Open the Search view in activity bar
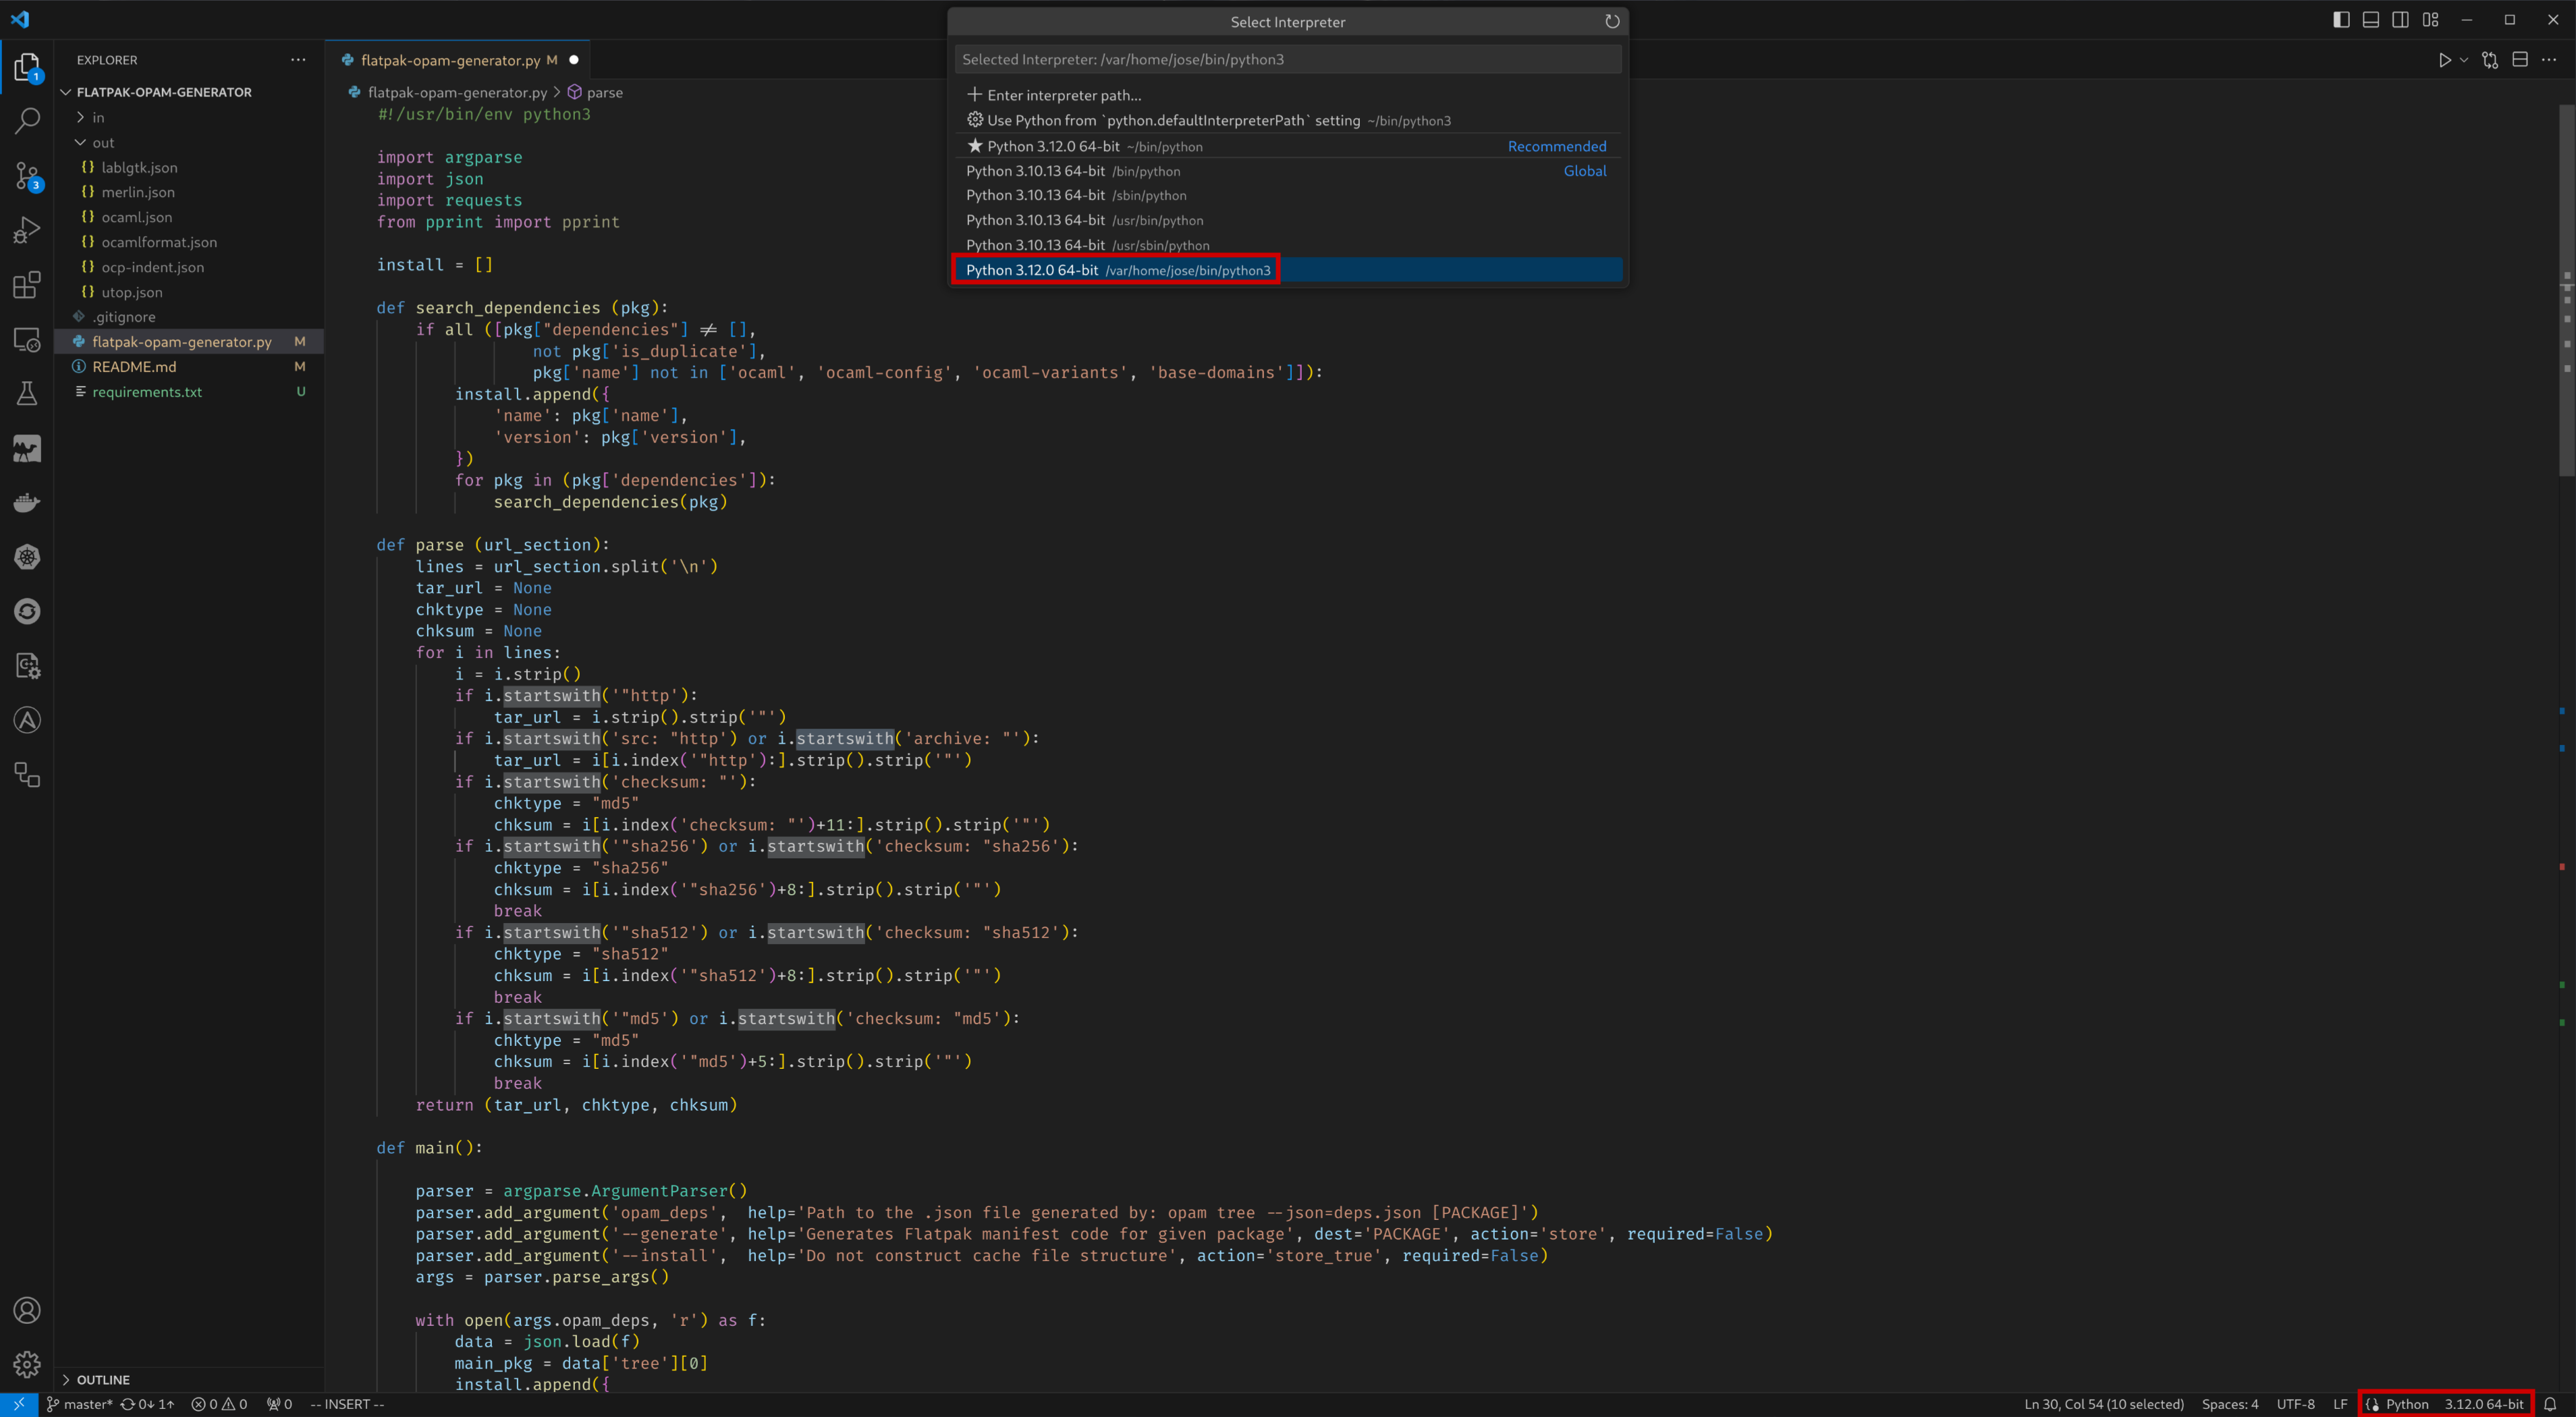This screenshot has height=1417, width=2576. pos(27,121)
